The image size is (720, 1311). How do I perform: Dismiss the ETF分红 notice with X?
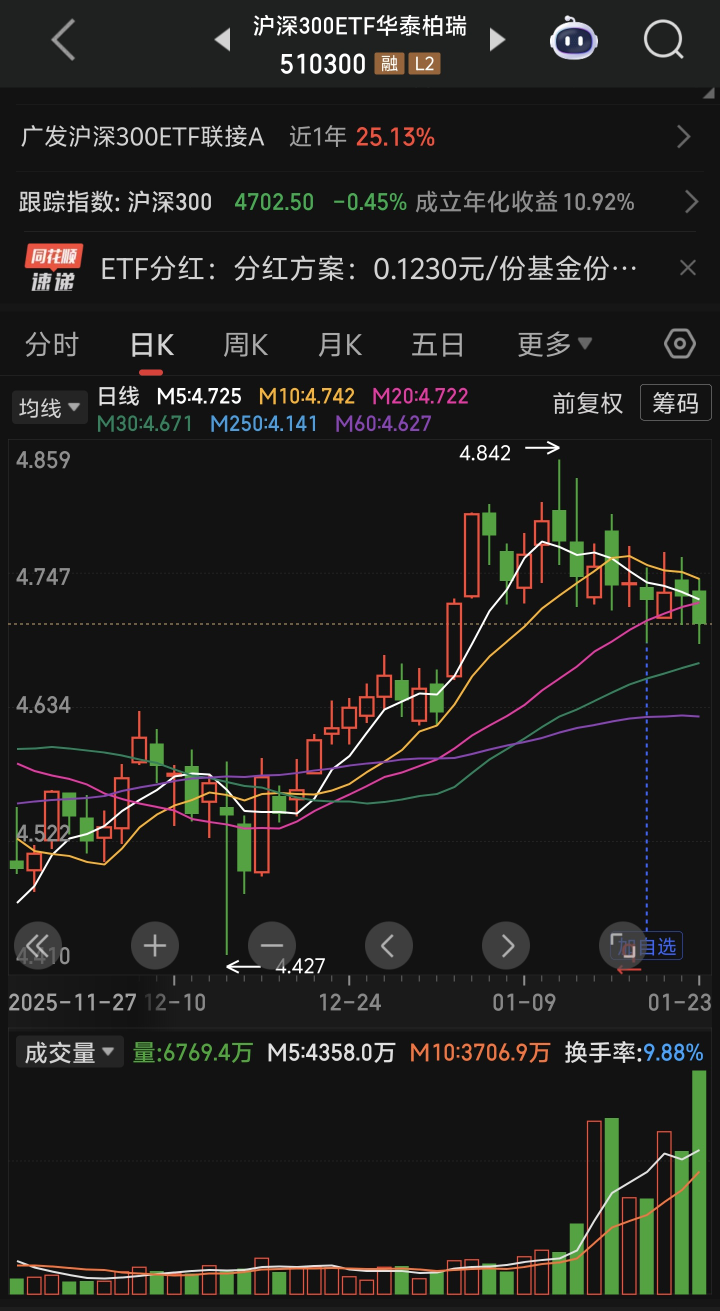[x=688, y=268]
